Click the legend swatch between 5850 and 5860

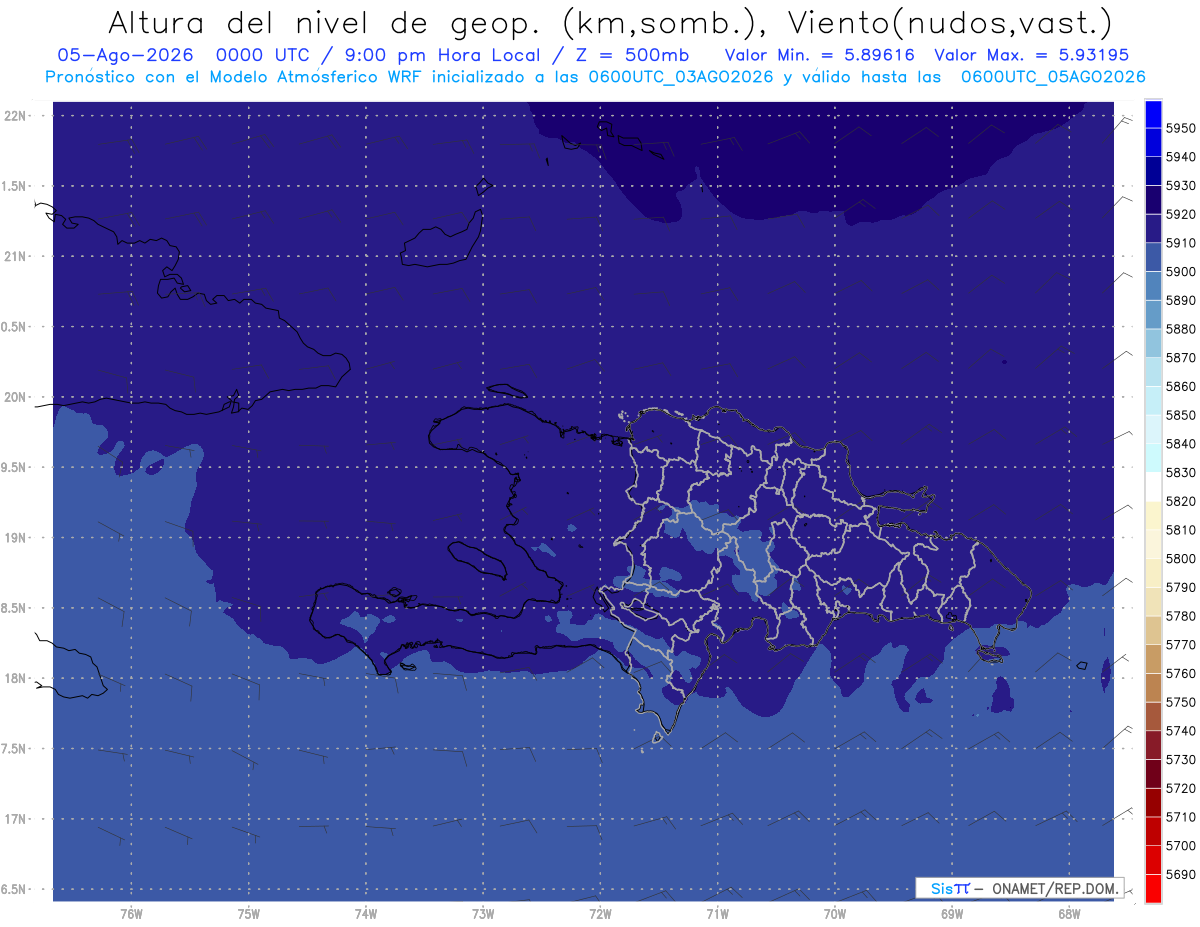(x=1153, y=401)
